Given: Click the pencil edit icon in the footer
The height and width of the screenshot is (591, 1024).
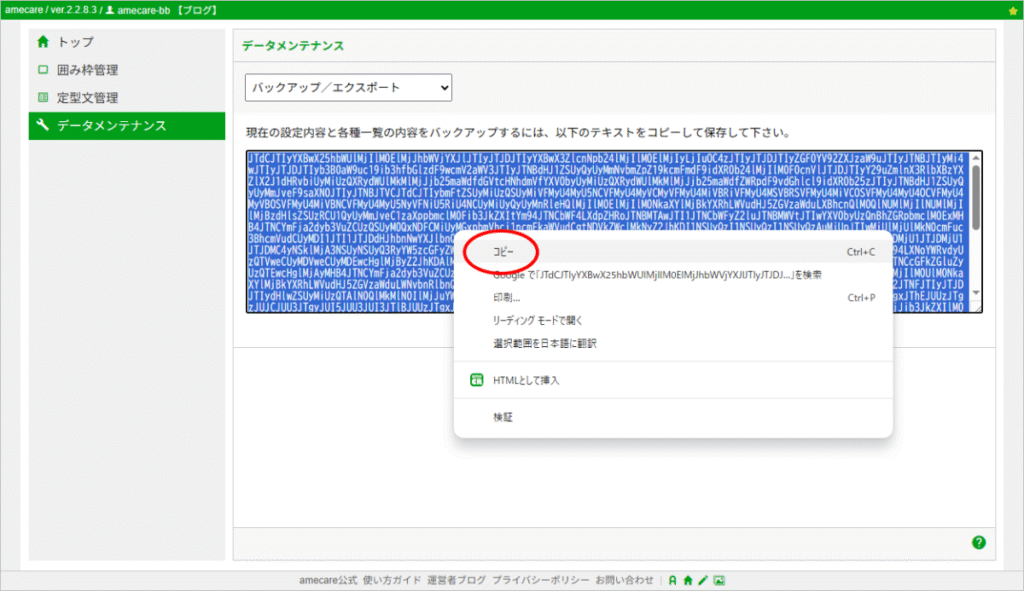Looking at the screenshot, I should [703, 580].
